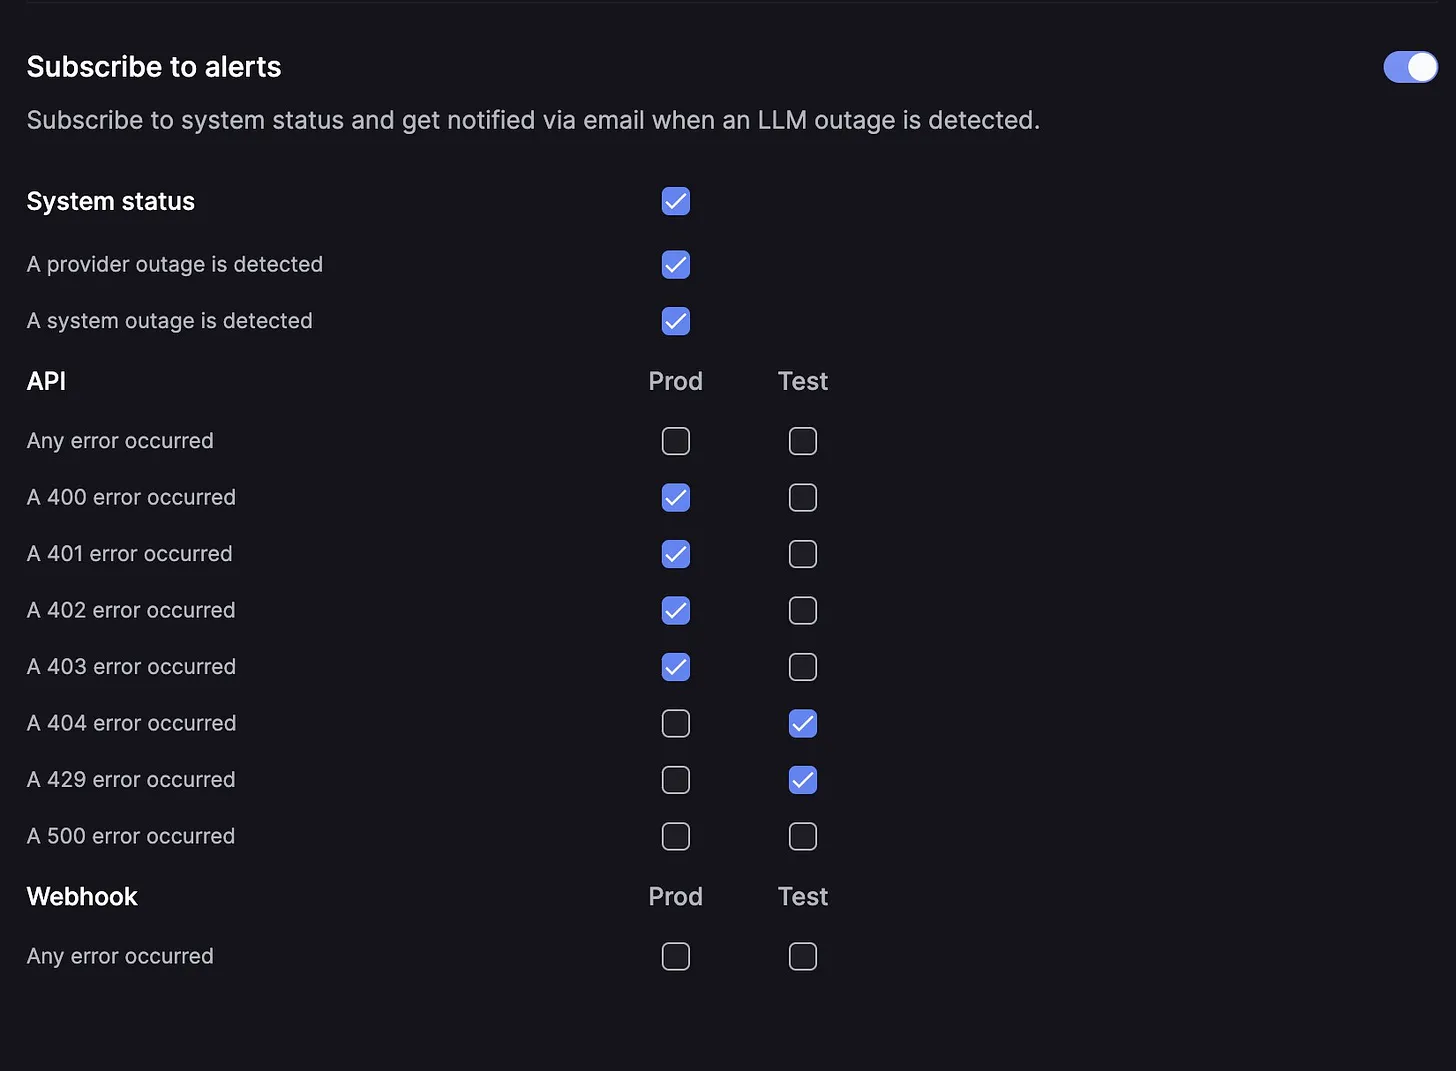This screenshot has height=1071, width=1456.
Task: Uncheck 'A provider outage is detected'
Action: pos(675,264)
